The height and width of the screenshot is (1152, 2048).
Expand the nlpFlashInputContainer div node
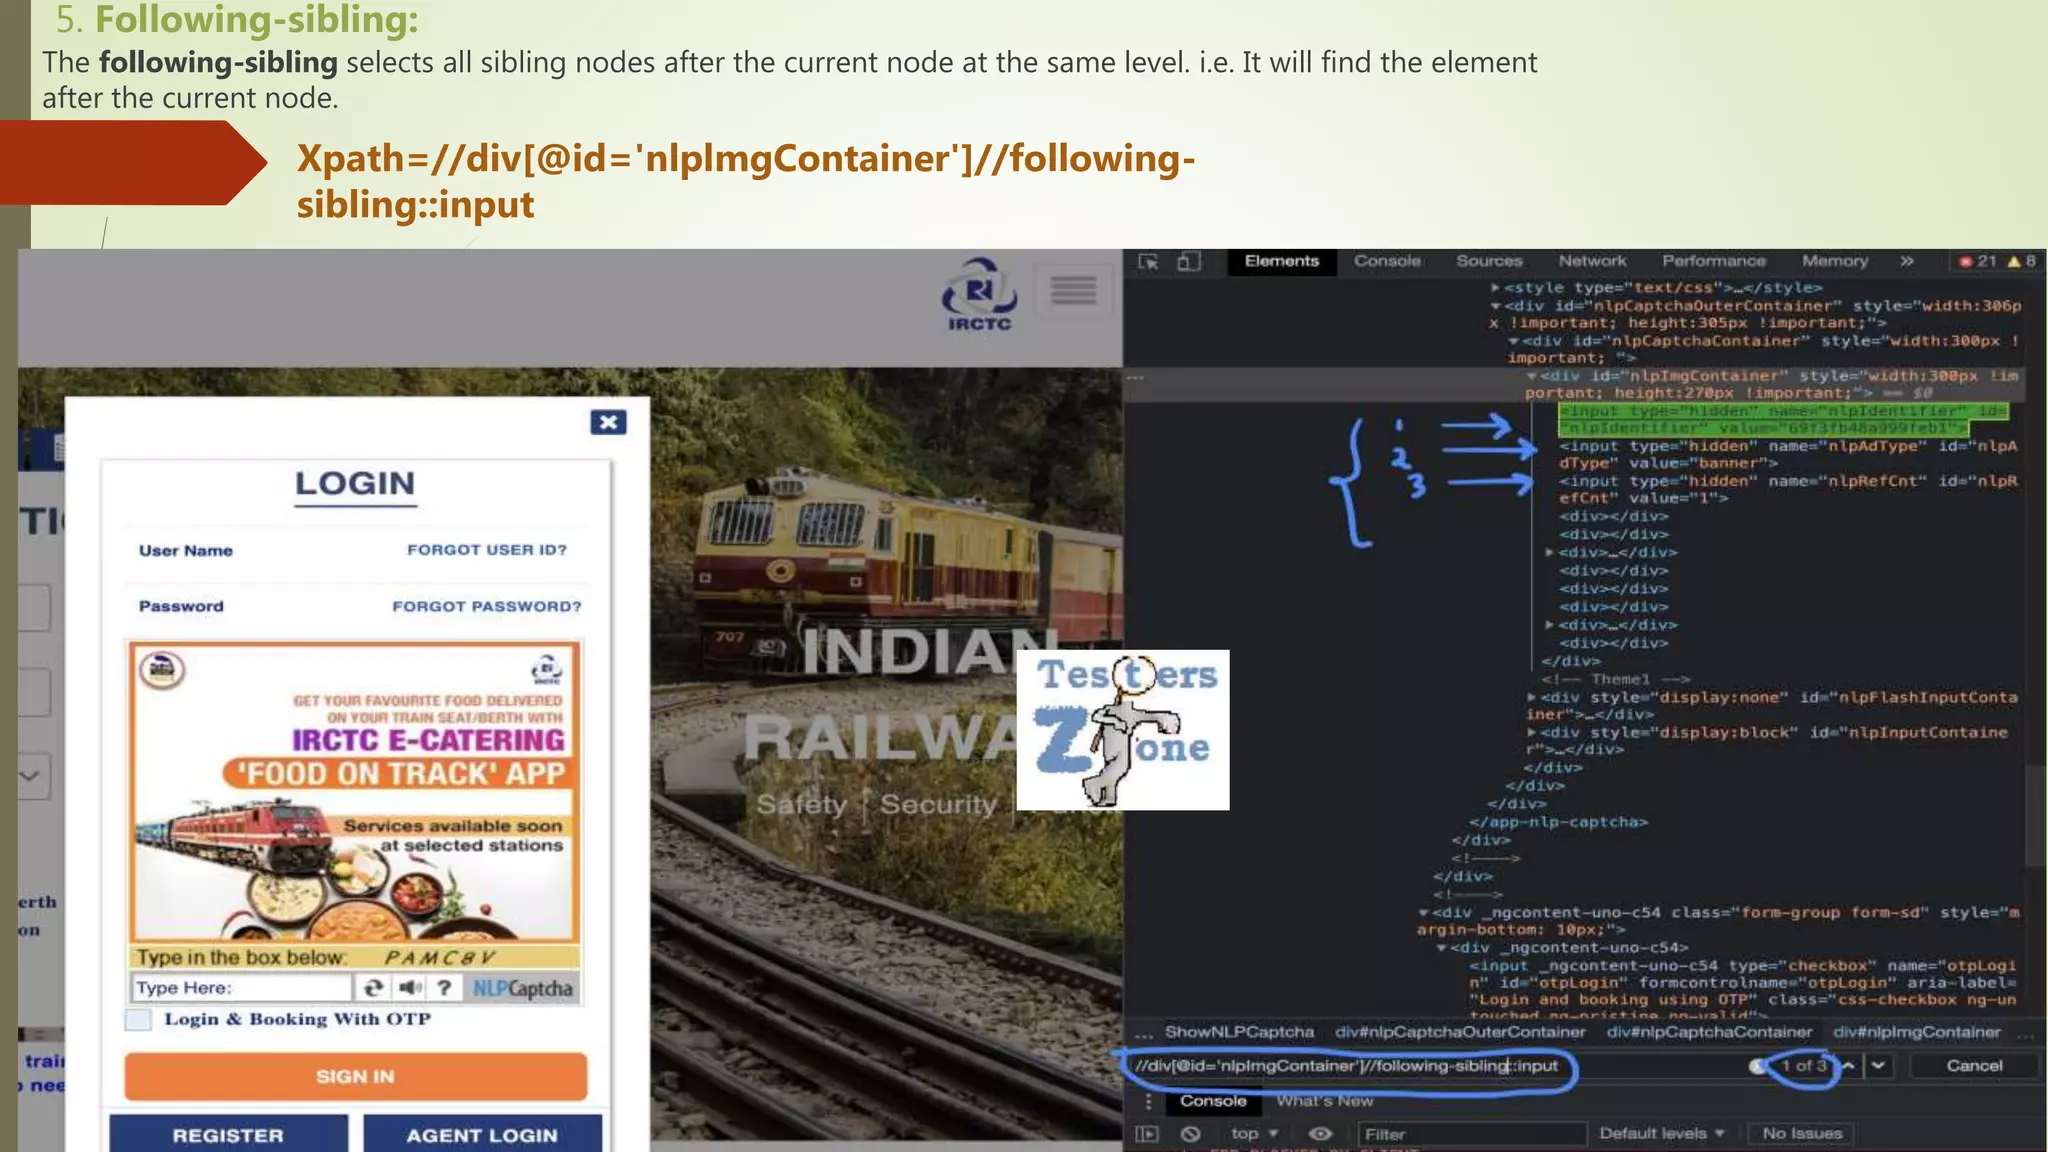click(x=1531, y=697)
